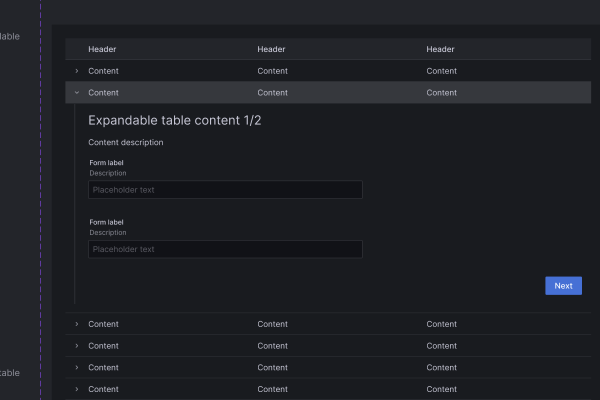
Task: Expand the fourth table row chevron
Action: click(77, 346)
